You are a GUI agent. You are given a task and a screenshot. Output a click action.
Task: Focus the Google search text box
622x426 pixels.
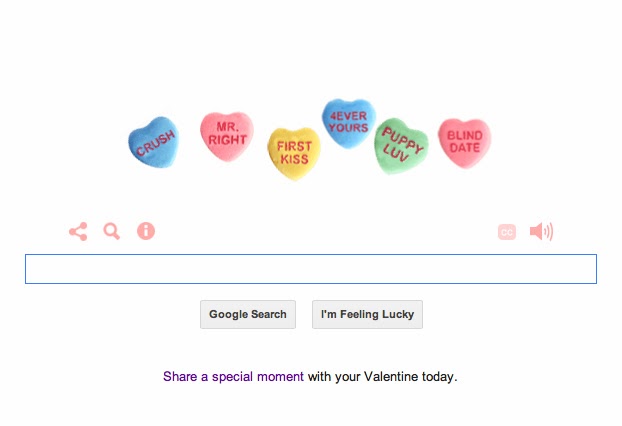[x=310, y=269]
